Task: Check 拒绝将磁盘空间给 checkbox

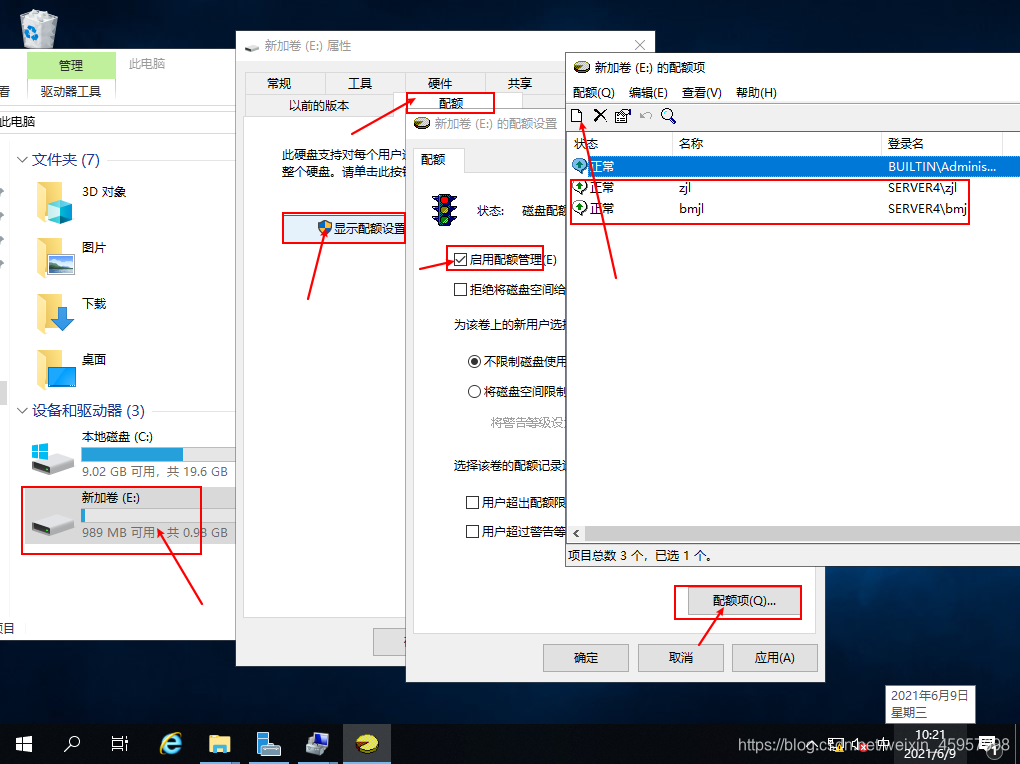Action: [461, 290]
